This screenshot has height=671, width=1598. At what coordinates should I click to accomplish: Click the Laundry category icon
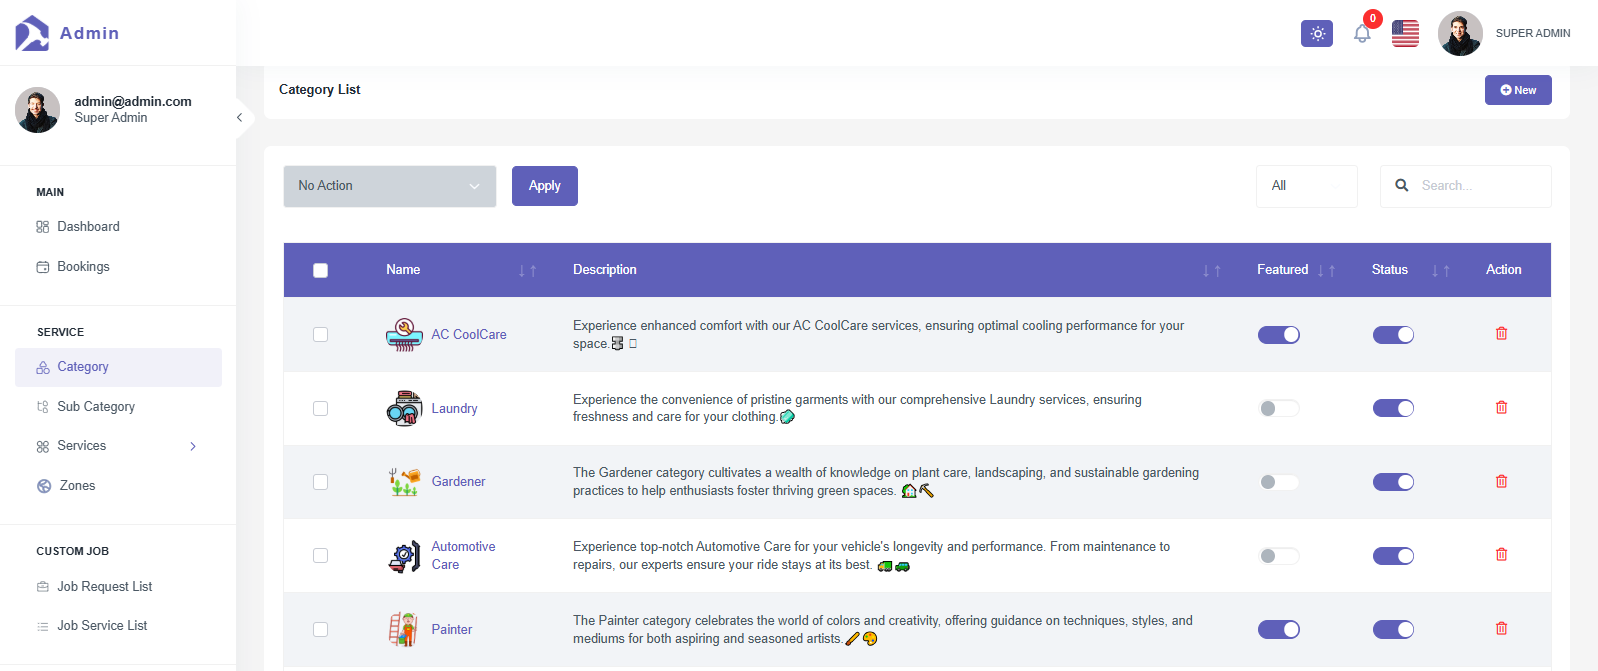click(x=404, y=408)
